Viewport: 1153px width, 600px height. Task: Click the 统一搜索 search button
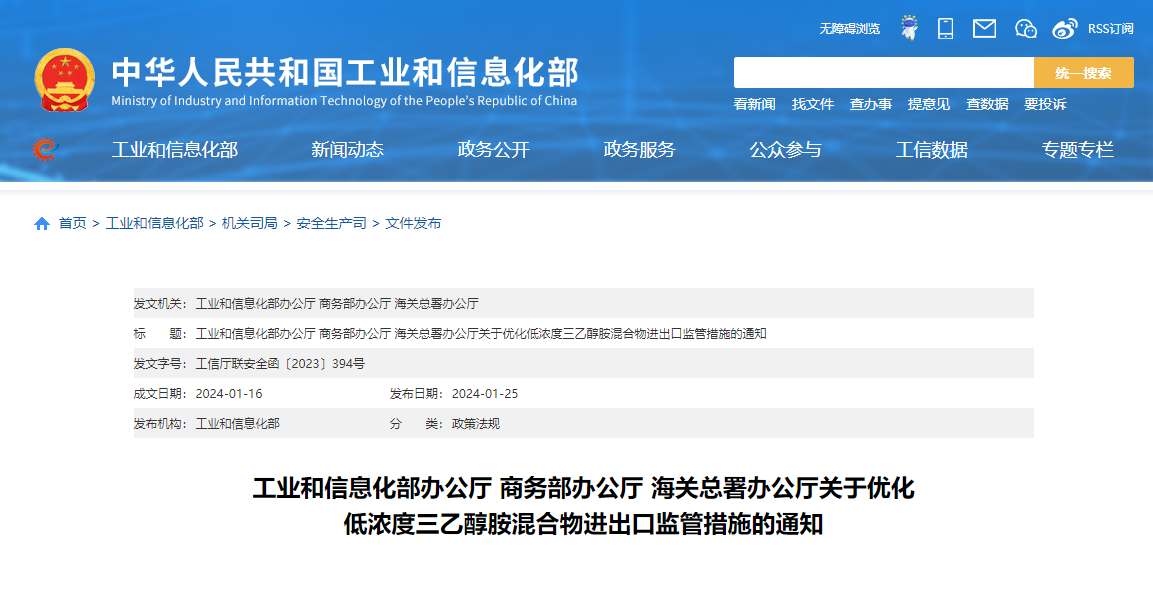pos(1083,73)
